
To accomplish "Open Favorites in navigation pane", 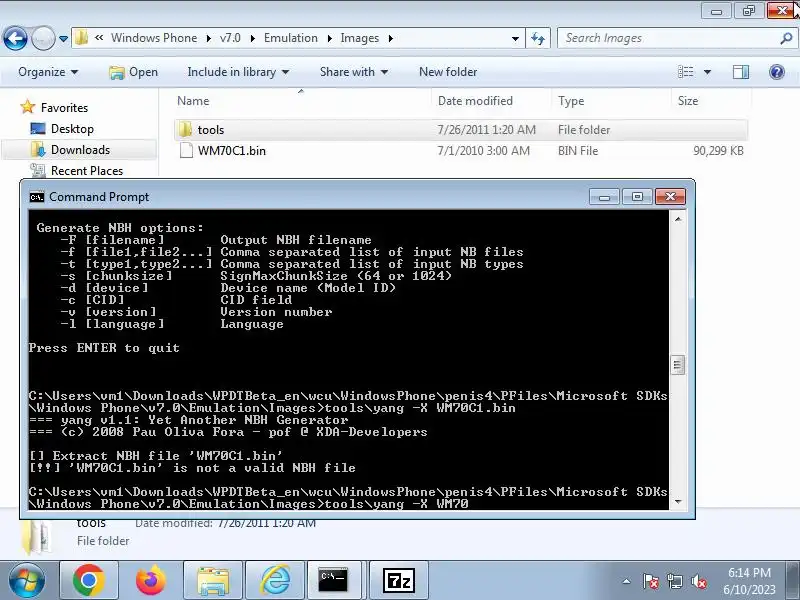I will point(64,108).
